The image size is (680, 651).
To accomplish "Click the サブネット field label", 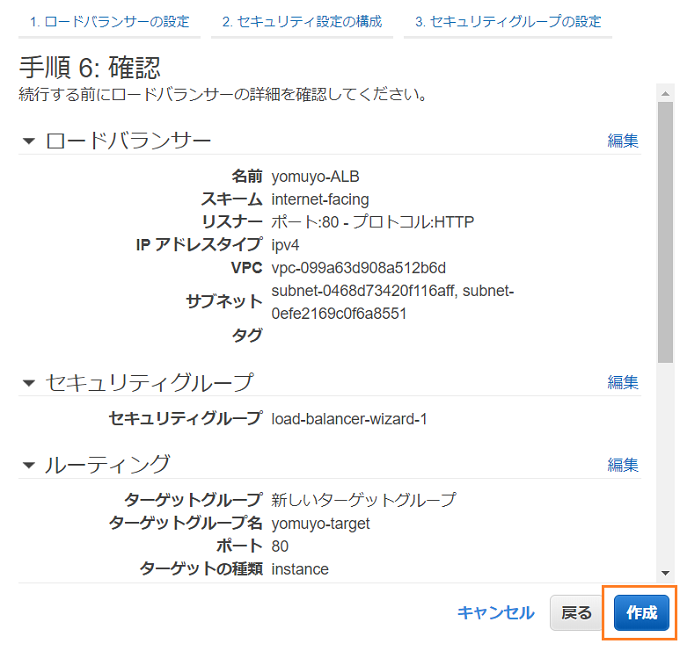I will click(224, 301).
